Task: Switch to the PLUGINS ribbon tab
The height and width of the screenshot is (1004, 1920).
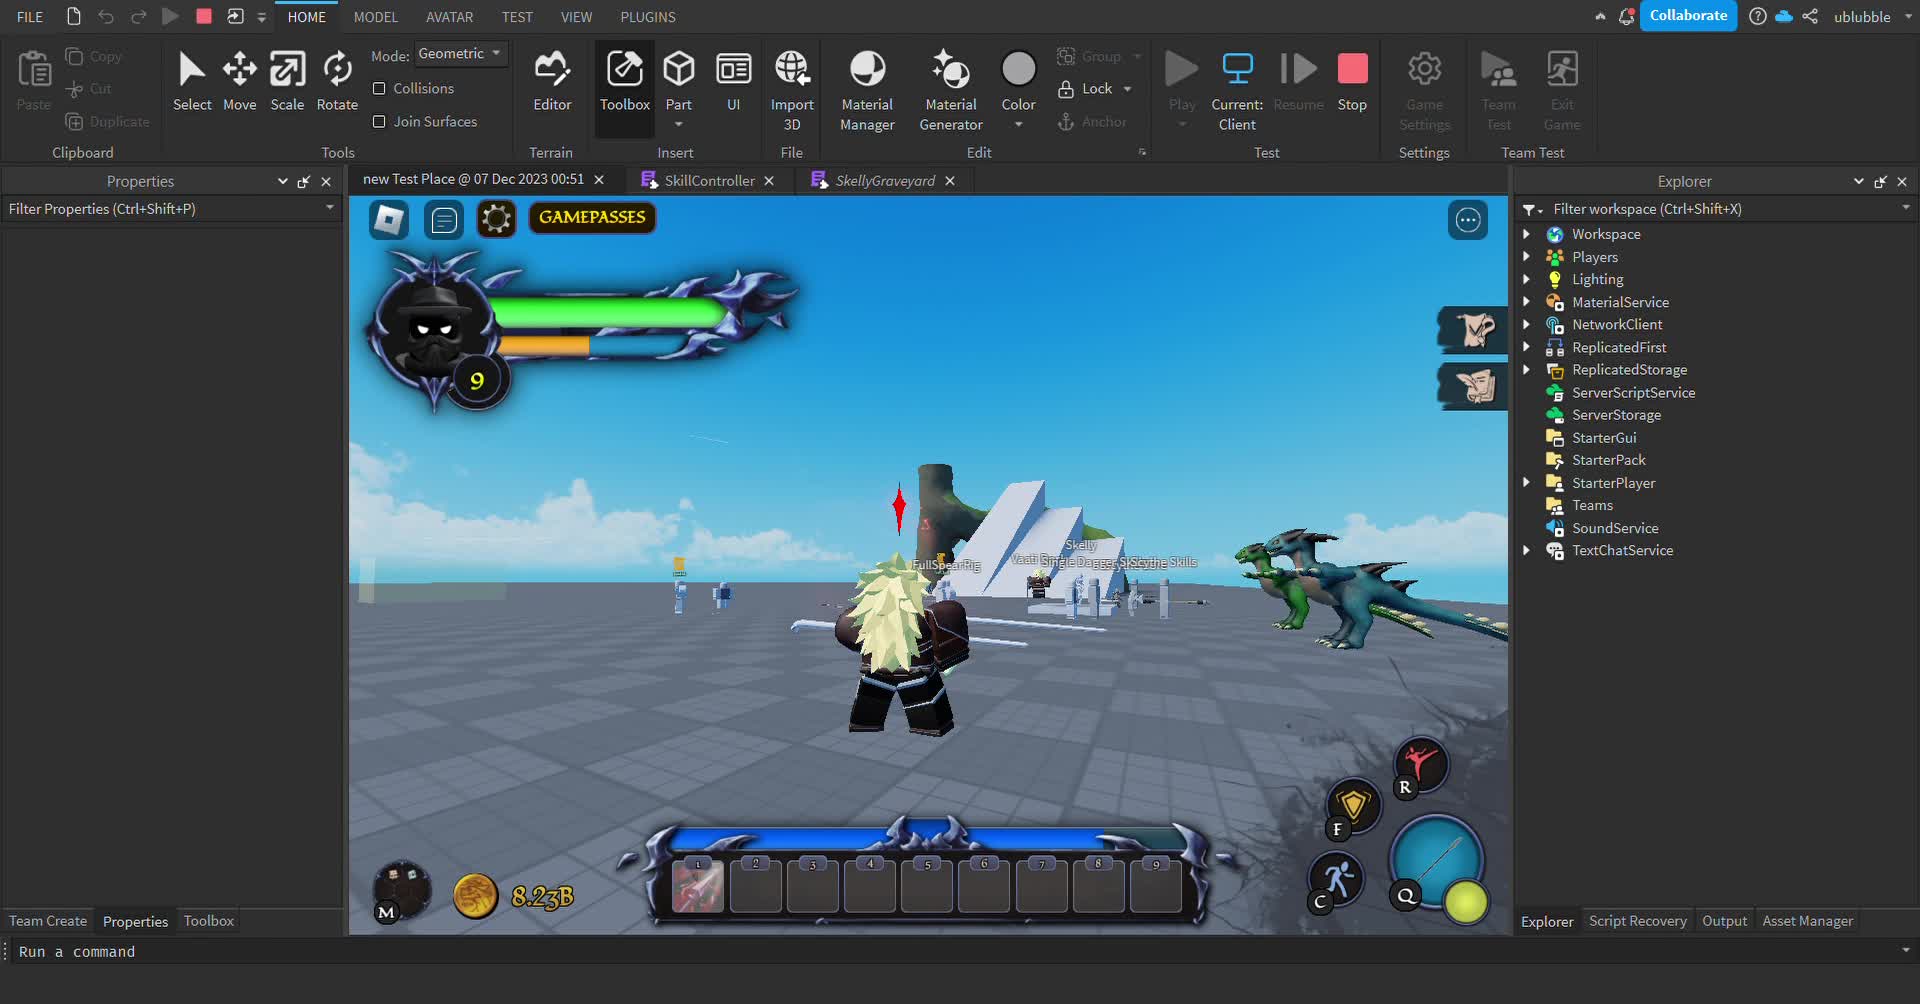Action: 647,17
